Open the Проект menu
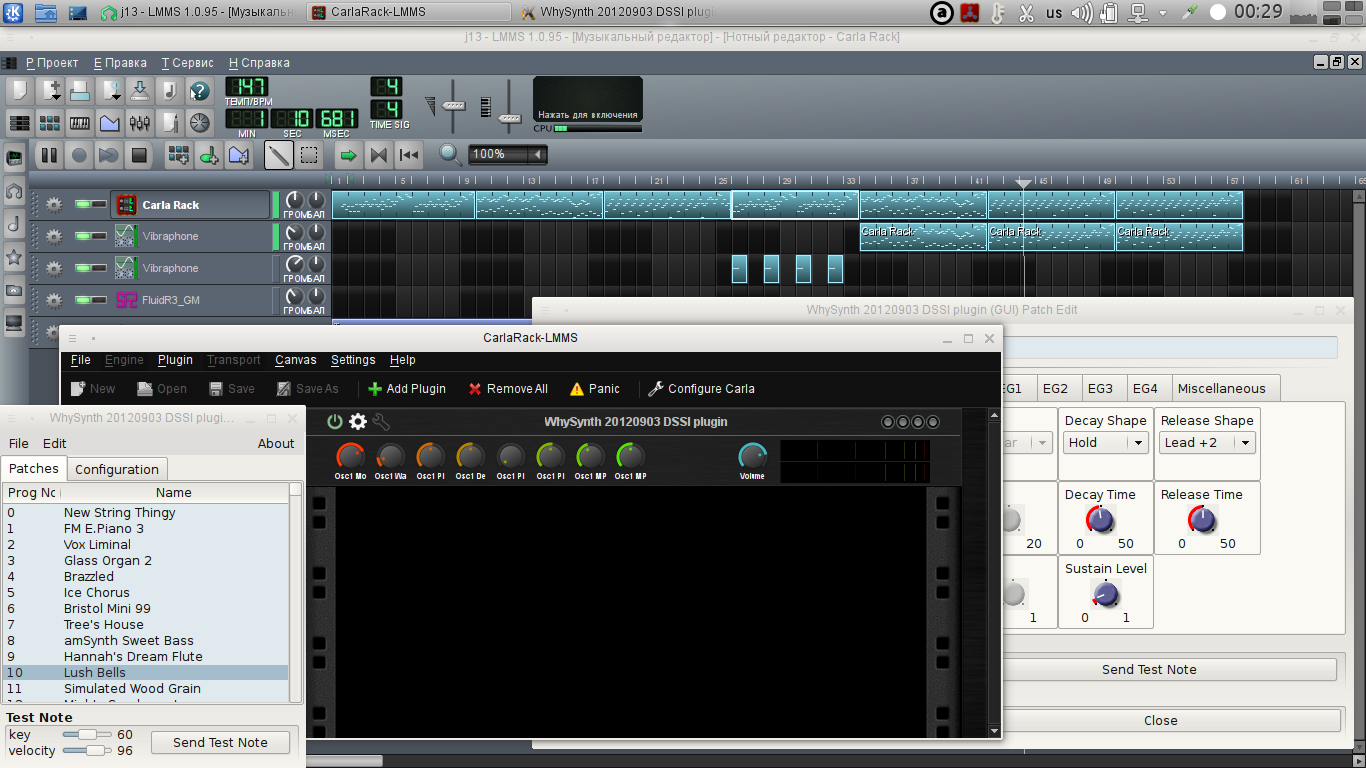The height and width of the screenshot is (768, 1366). coord(52,63)
